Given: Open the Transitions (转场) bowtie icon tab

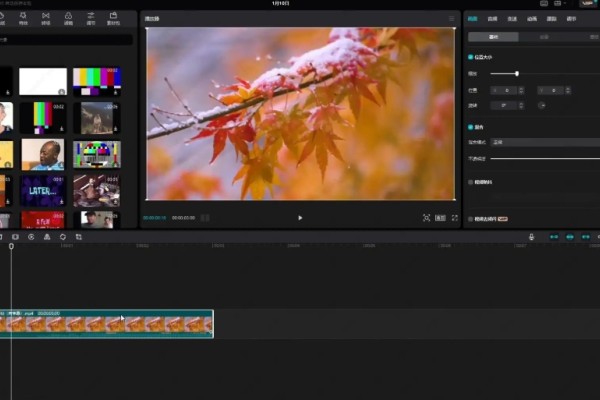Looking at the screenshot, I should point(46,18).
